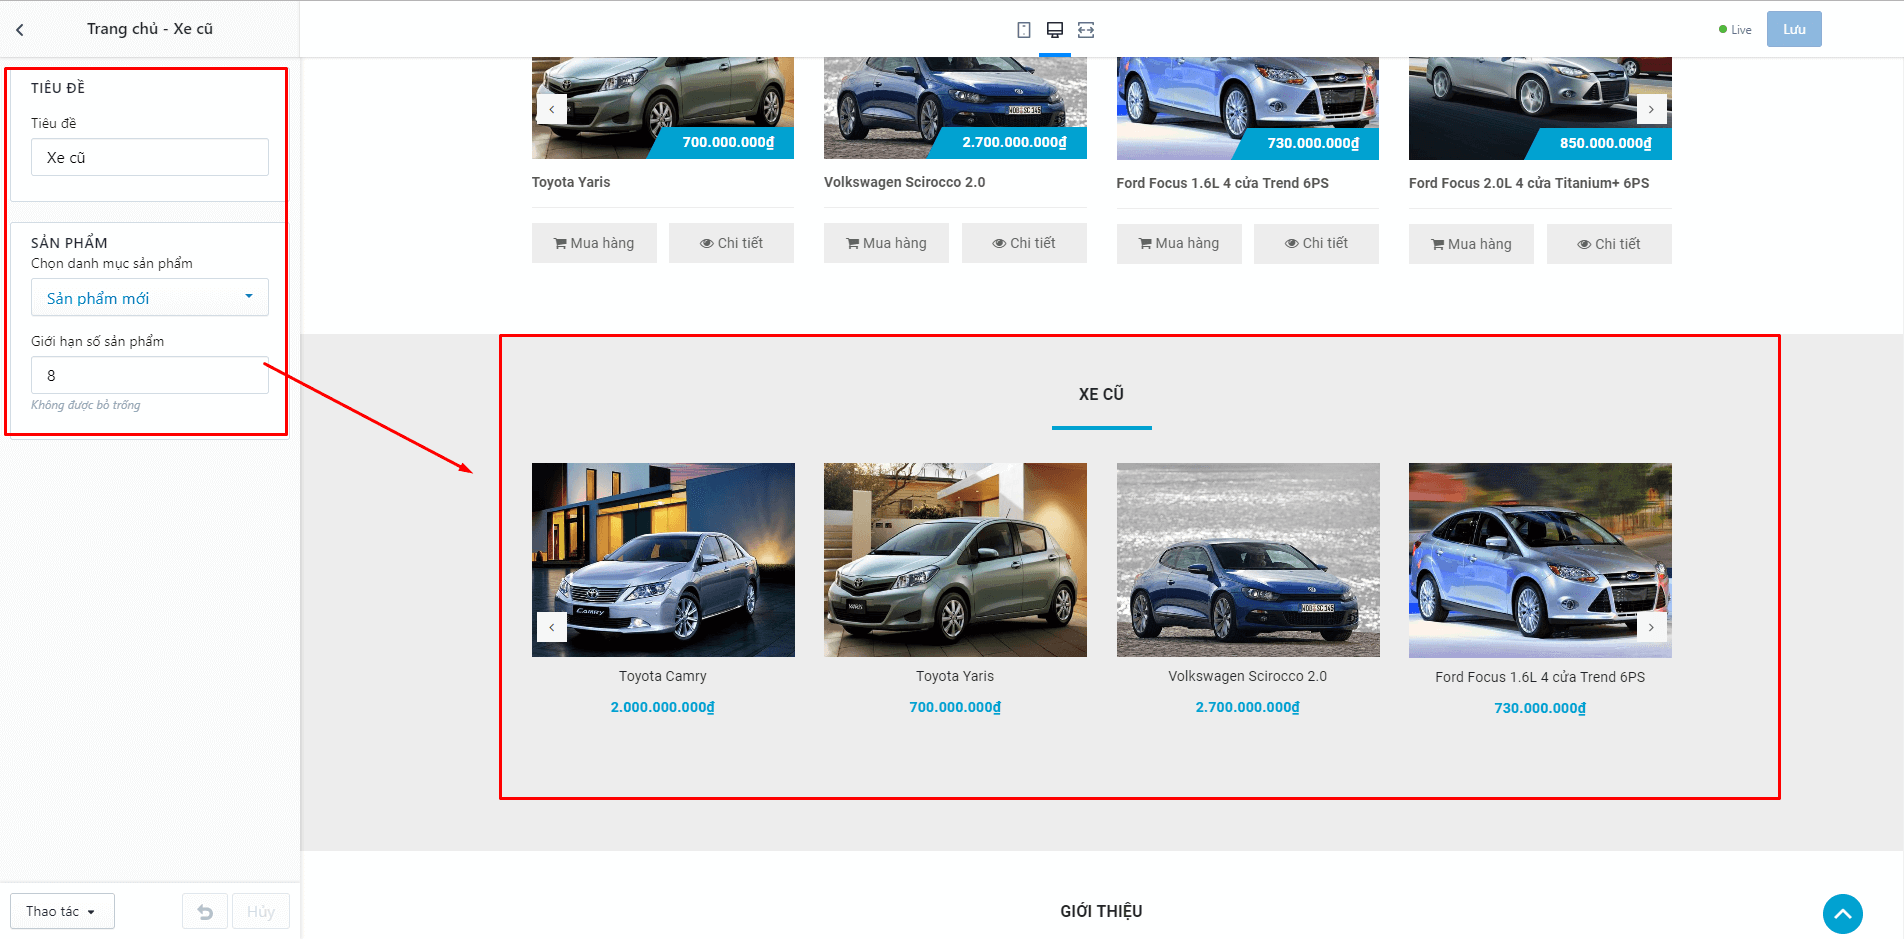The width and height of the screenshot is (1904, 939).
Task: Click Mua hàng under Volkswagen Scirocco 2.0
Action: (886, 243)
